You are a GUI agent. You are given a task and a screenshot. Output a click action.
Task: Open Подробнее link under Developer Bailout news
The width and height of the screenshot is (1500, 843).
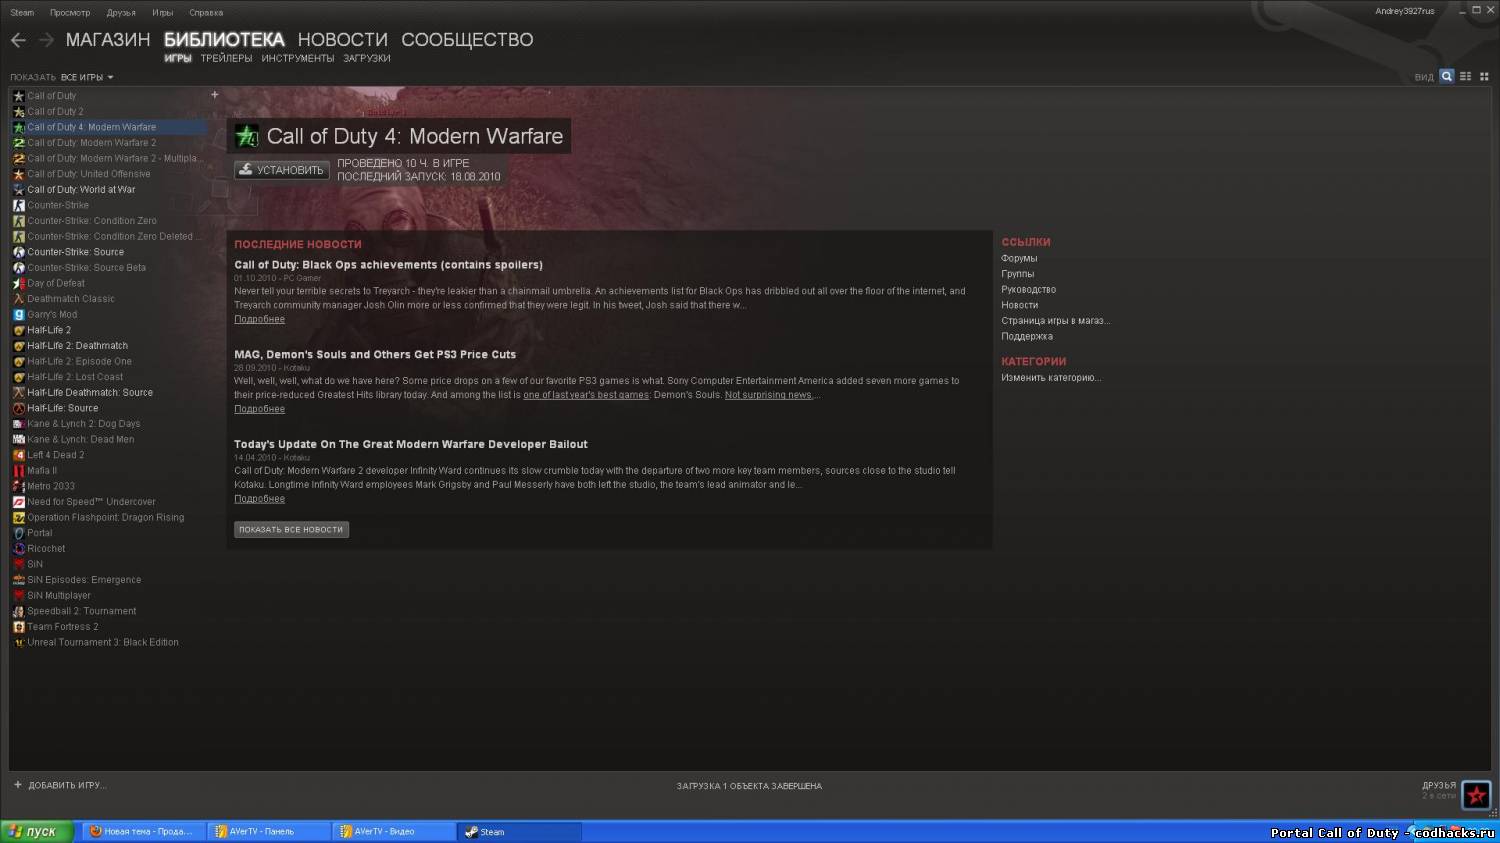point(259,499)
